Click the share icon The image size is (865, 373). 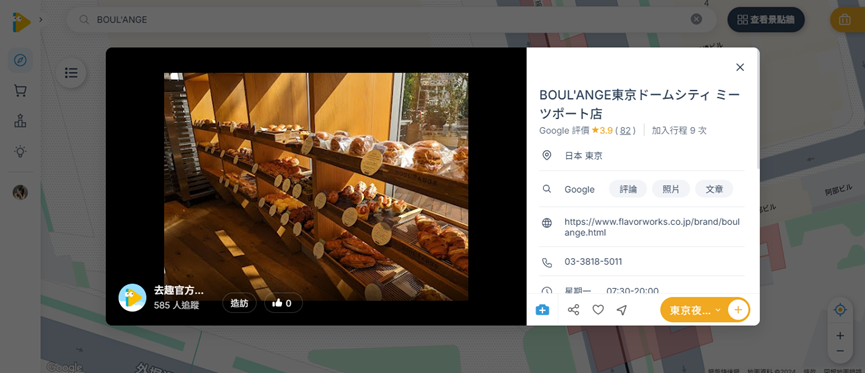(574, 310)
